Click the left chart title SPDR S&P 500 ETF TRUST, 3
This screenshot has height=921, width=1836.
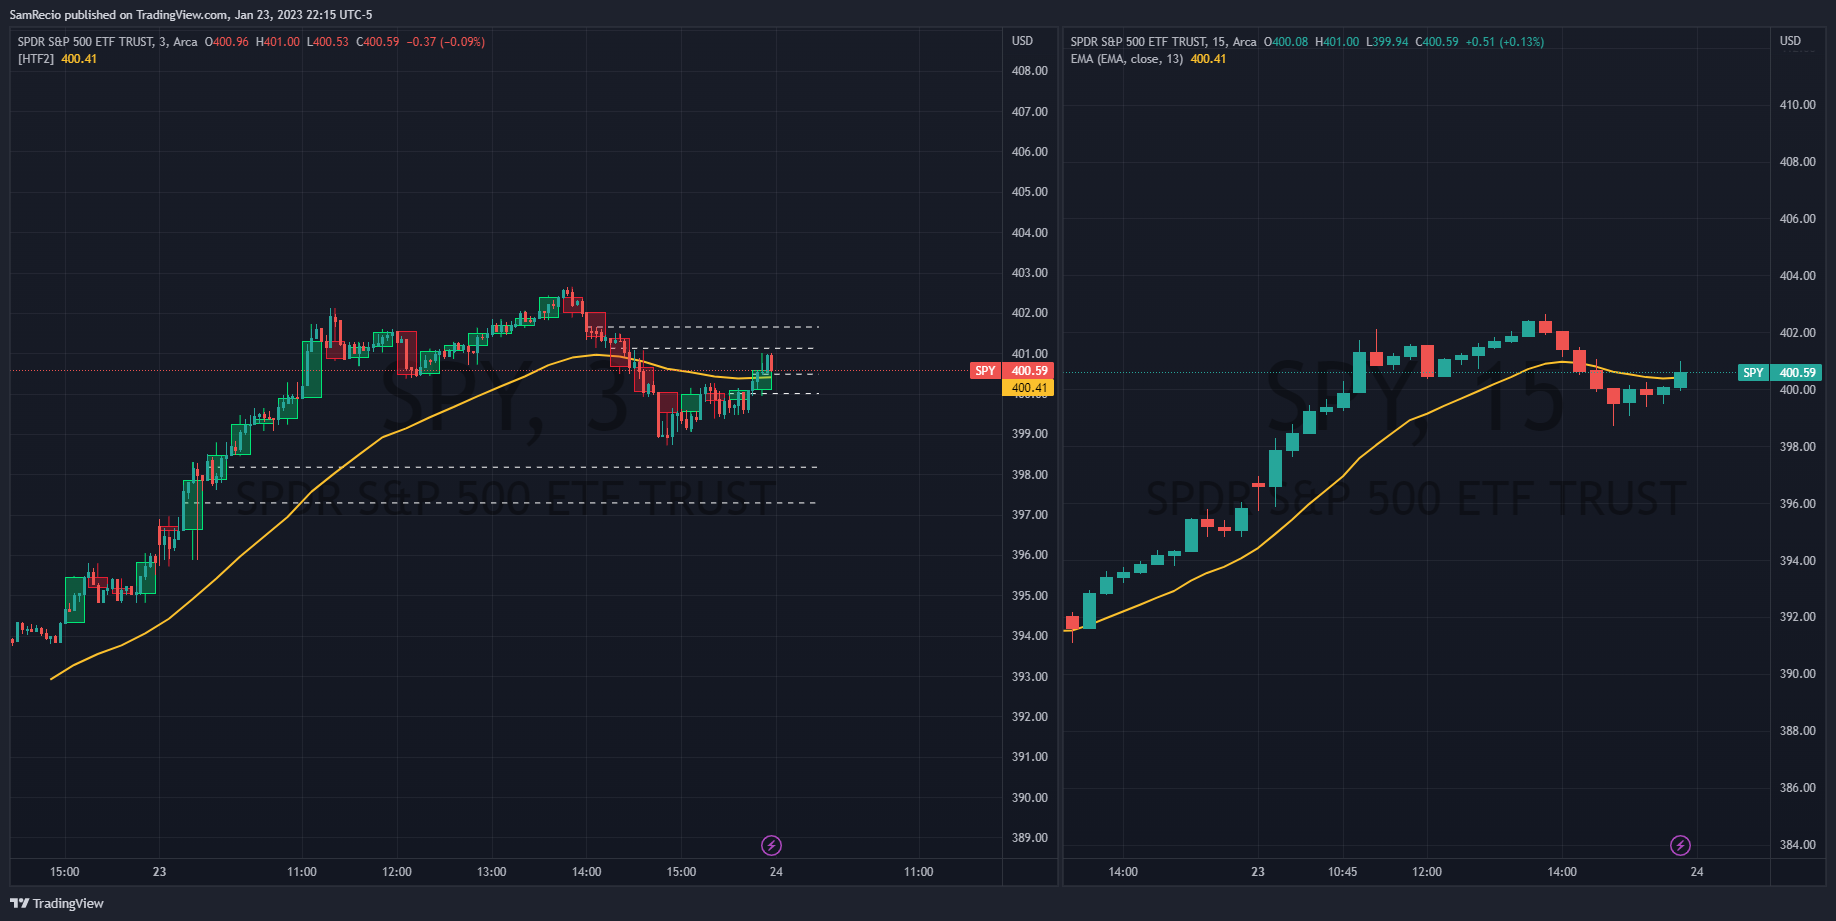[107, 42]
